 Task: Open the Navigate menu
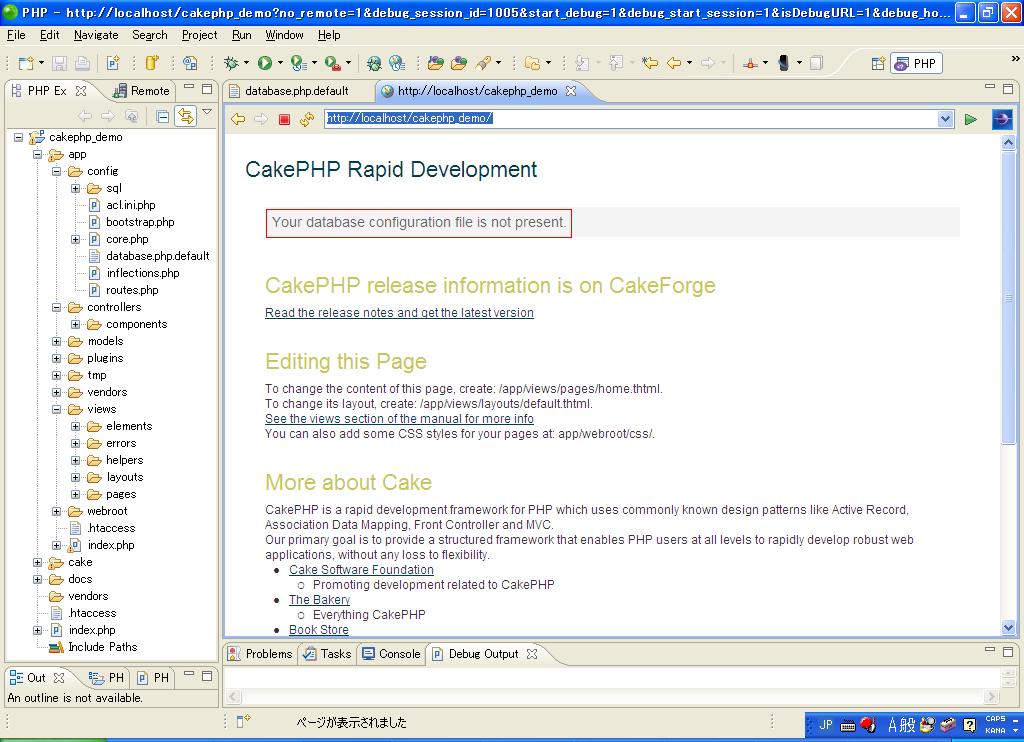coord(96,35)
